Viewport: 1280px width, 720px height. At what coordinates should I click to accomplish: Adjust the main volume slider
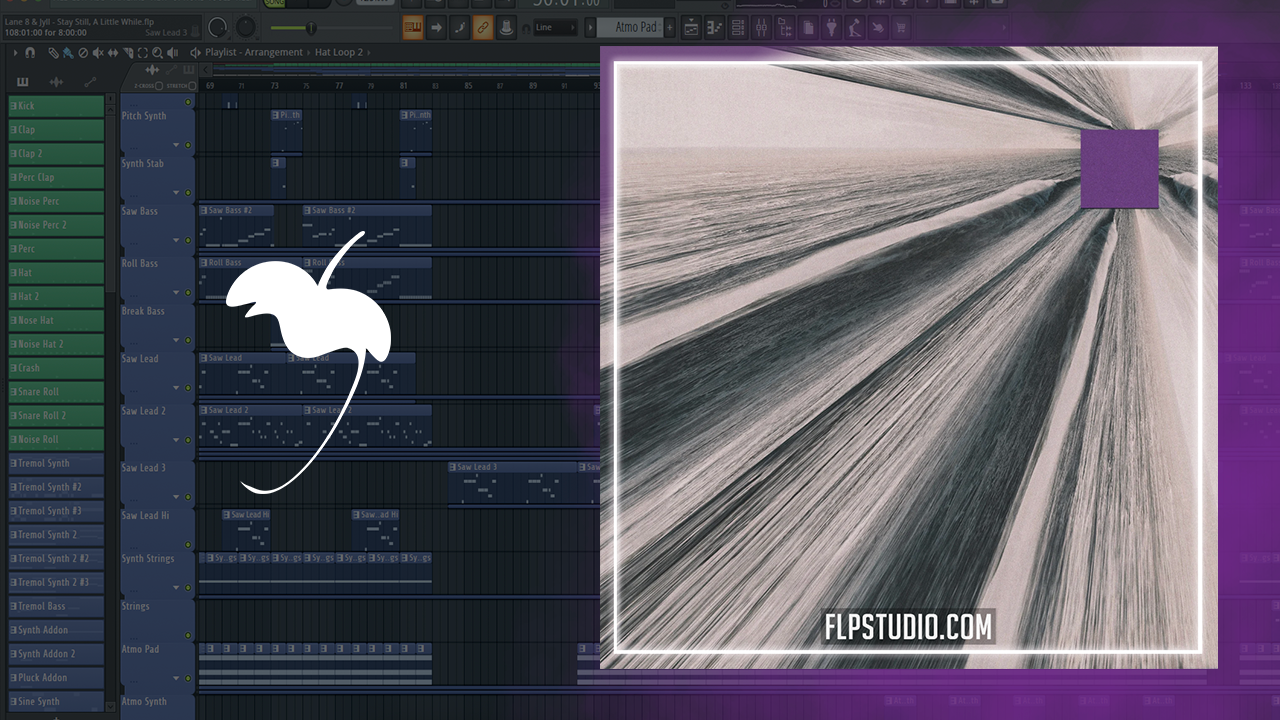tap(296, 28)
